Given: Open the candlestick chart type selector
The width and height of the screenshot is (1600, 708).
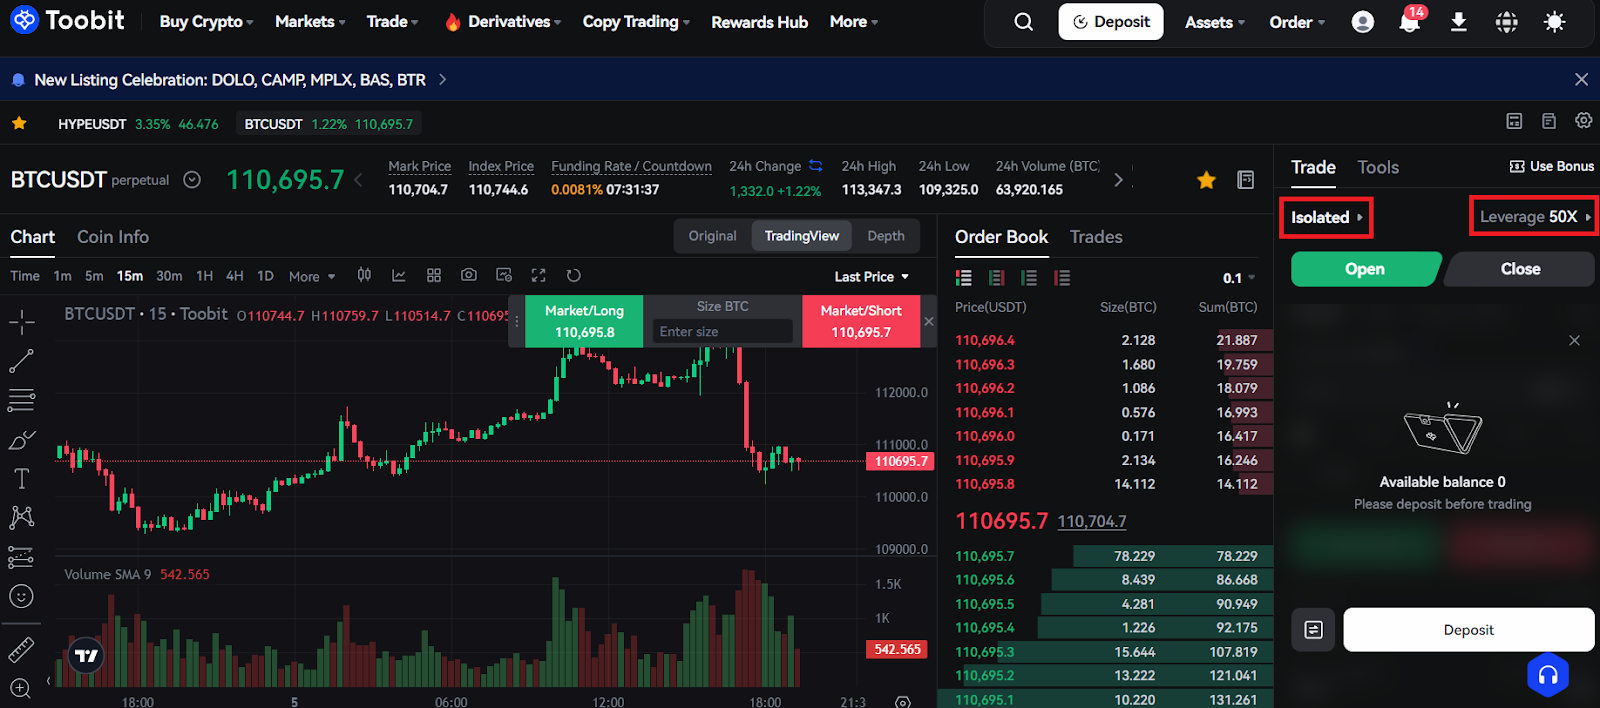Looking at the screenshot, I should (x=364, y=275).
